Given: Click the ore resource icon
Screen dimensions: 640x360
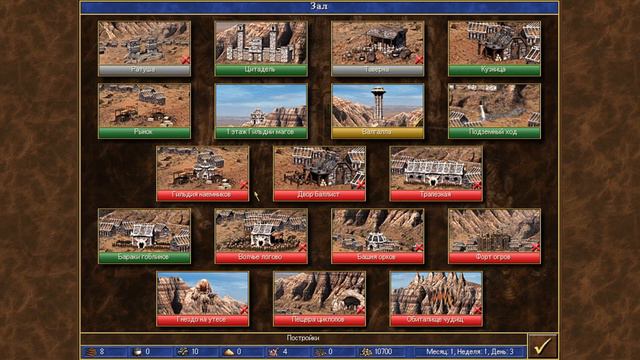Looking at the screenshot, I should tap(183, 352).
